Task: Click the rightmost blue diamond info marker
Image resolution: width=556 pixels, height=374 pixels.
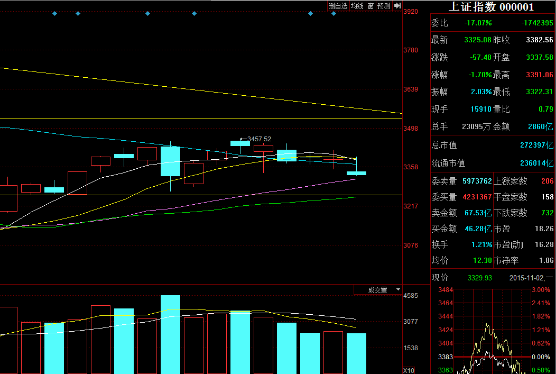Action: coord(333,13)
